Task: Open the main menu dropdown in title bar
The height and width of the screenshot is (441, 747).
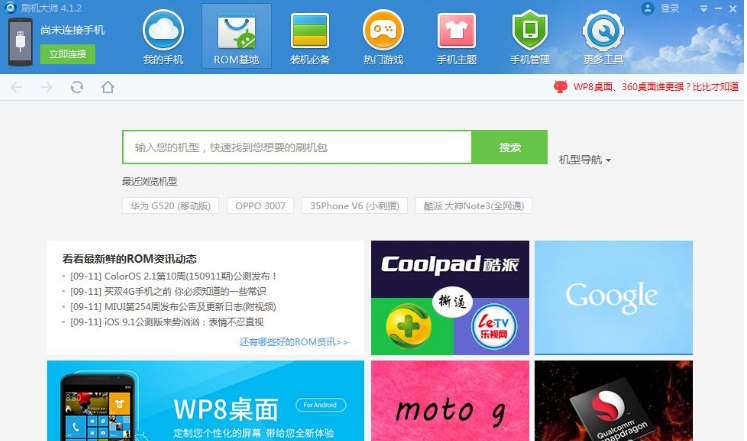Action: click(704, 8)
